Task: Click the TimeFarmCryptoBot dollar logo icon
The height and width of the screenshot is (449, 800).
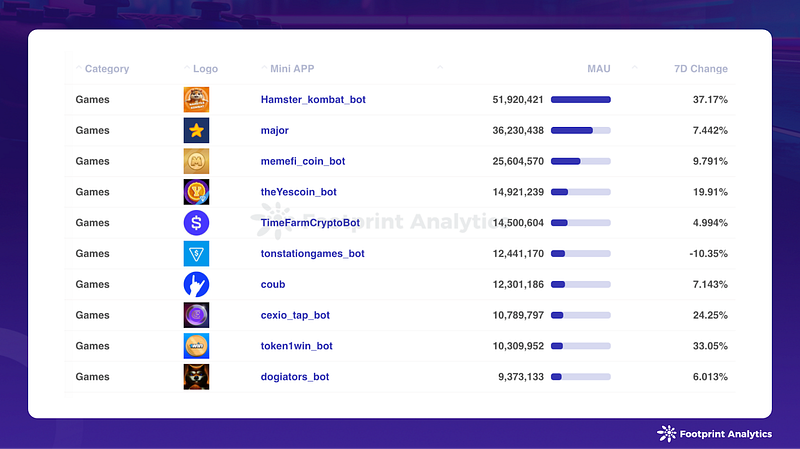Action: pyautogui.click(x=197, y=223)
